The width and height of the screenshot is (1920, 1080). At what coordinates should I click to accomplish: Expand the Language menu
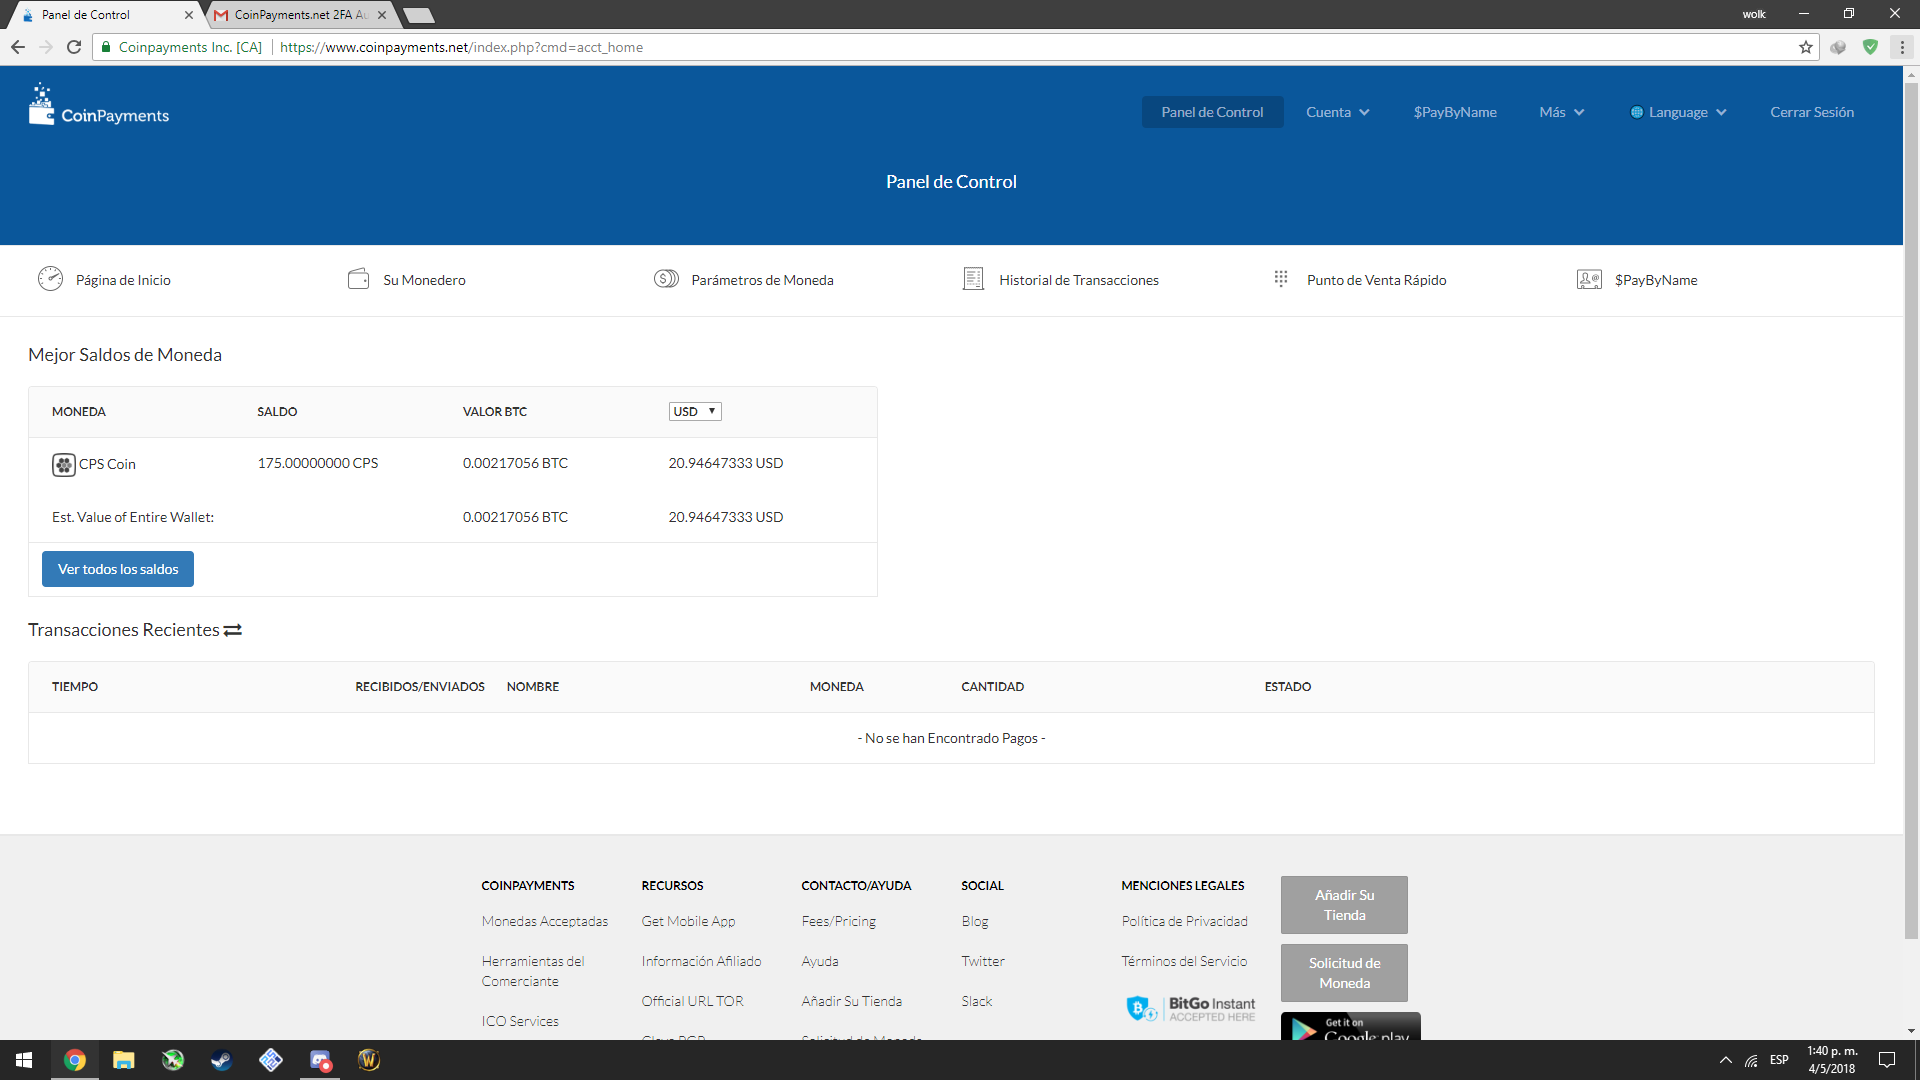[1678, 112]
